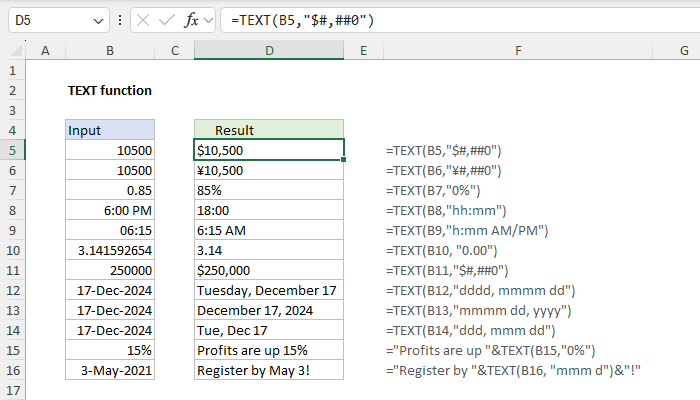Click the Name Box showing D5
This screenshot has height=400, width=700.
click(x=58, y=20)
